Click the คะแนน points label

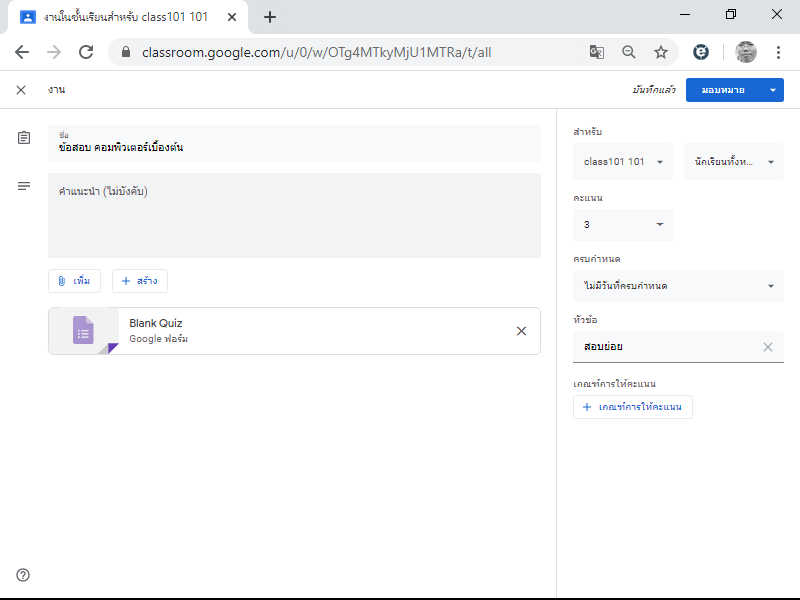pyautogui.click(x=588, y=198)
